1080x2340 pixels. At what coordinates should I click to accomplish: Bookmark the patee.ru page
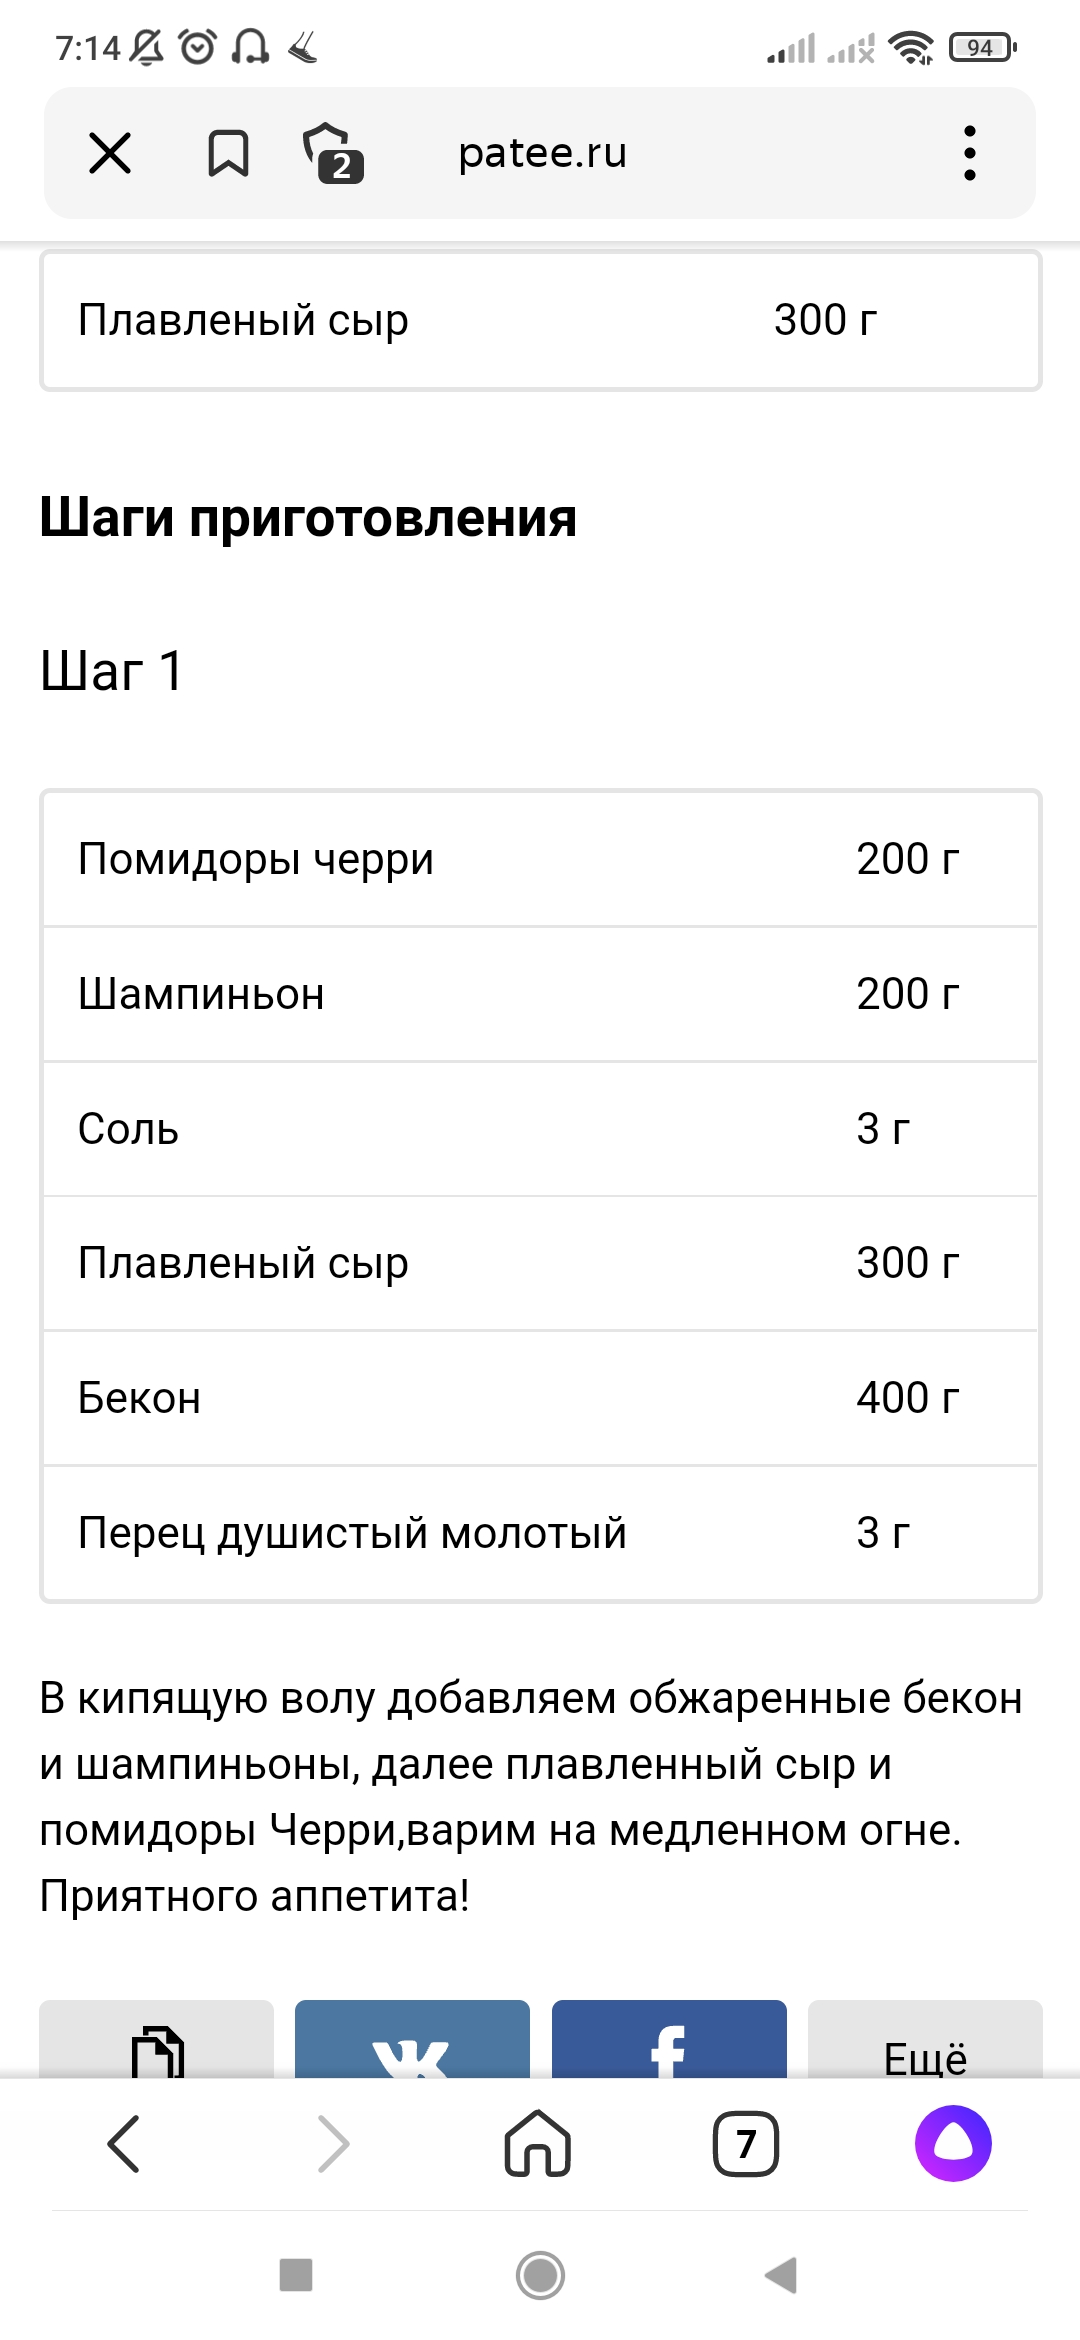click(228, 153)
